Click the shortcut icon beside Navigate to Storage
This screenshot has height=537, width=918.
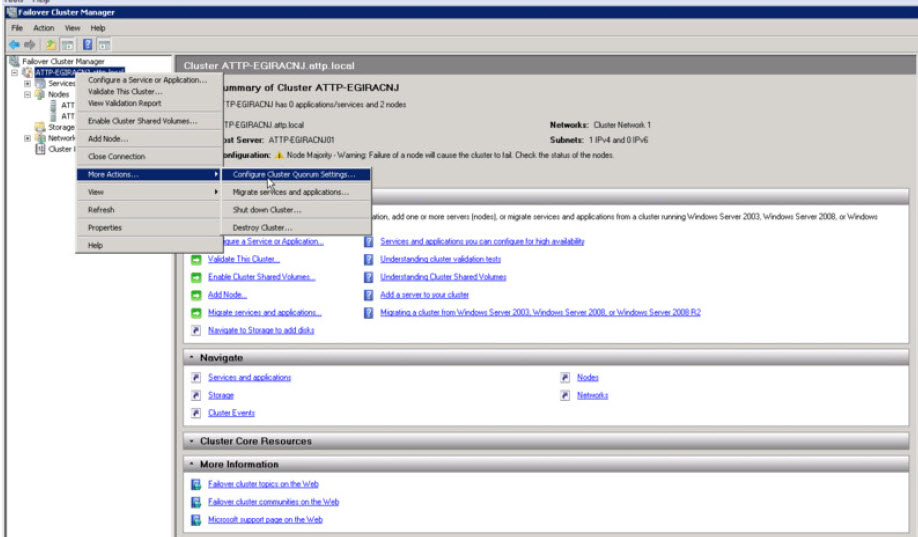click(x=196, y=330)
